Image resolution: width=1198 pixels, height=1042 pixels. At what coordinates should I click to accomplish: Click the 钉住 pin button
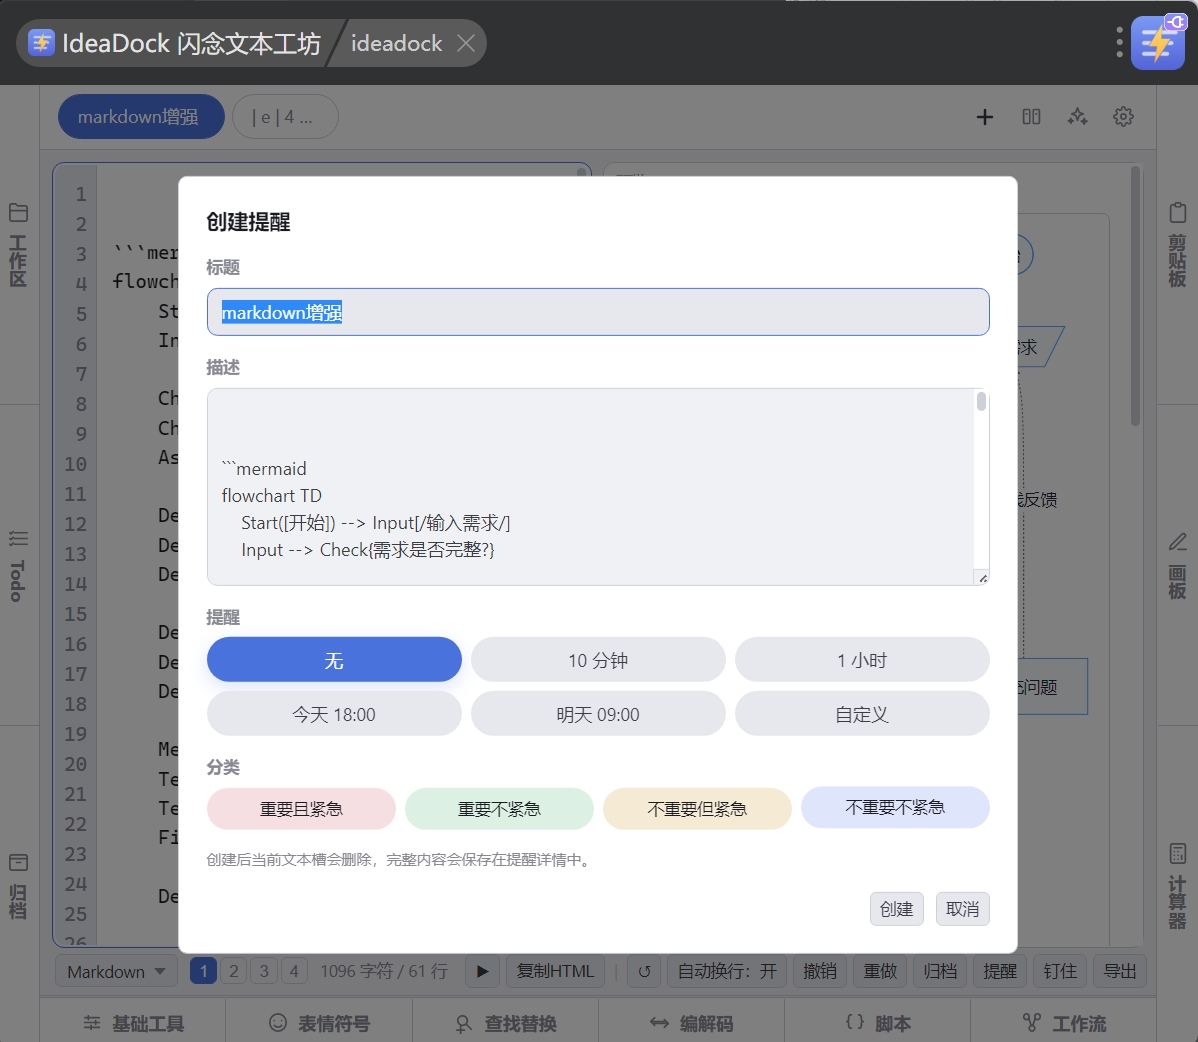tap(1060, 971)
